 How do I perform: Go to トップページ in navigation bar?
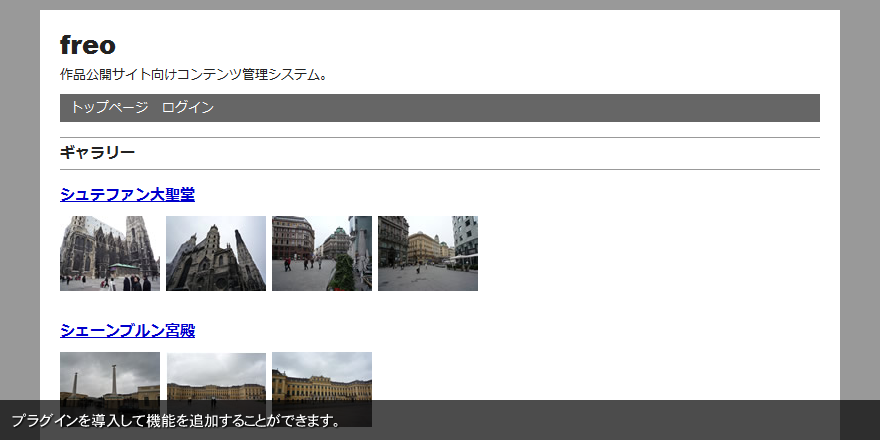tap(109, 108)
